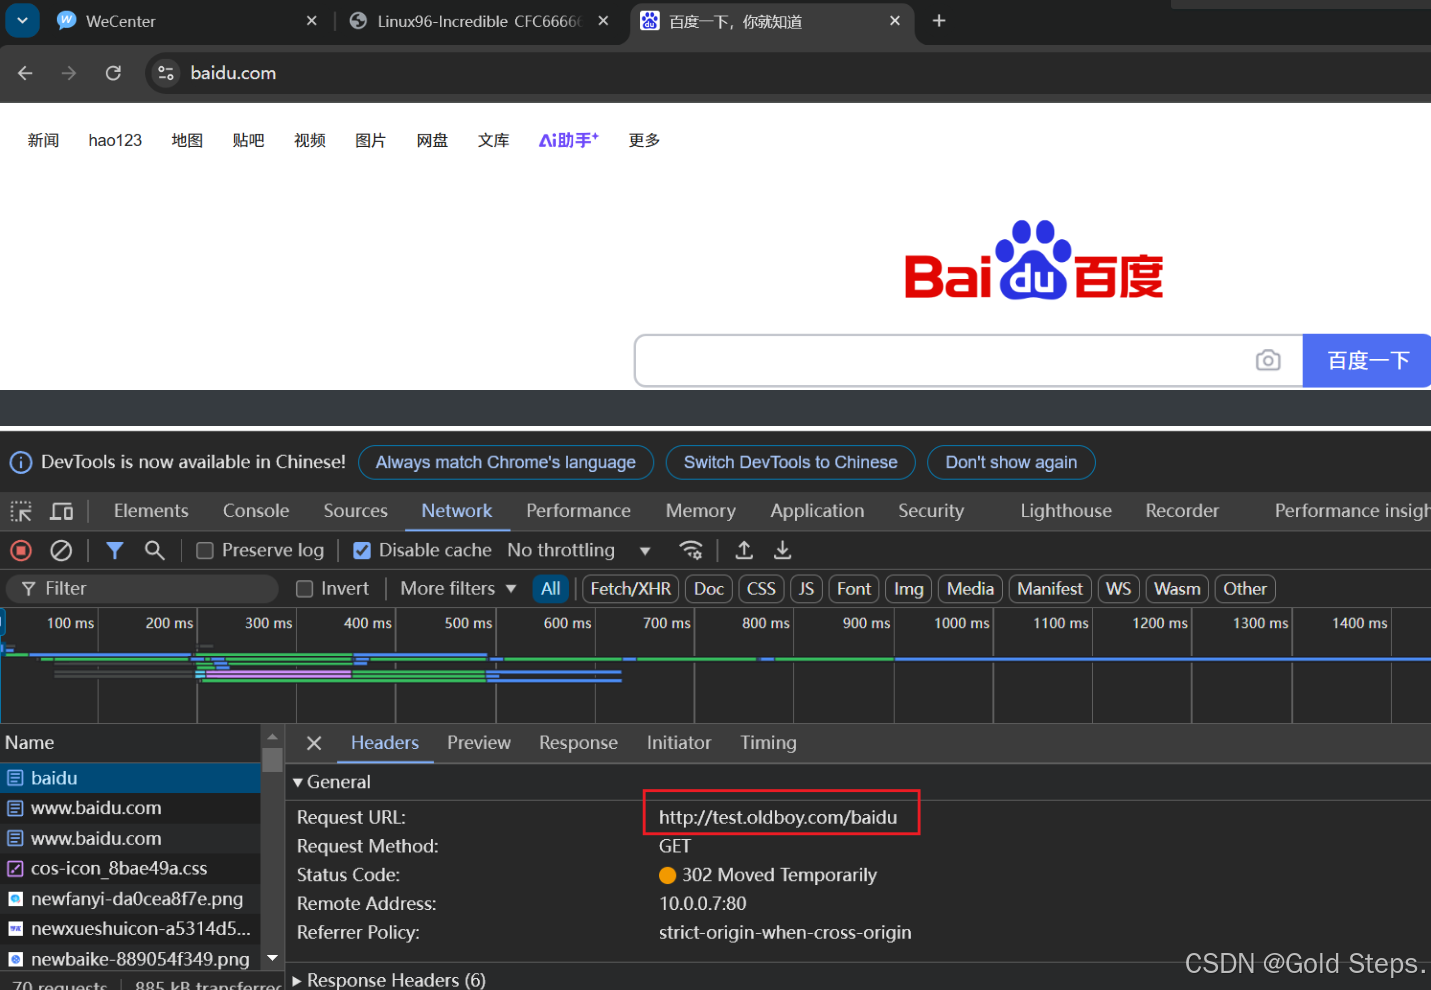Screen dimensions: 1431x990
Task: Toggle device toolbar icon
Action: pos(62,511)
